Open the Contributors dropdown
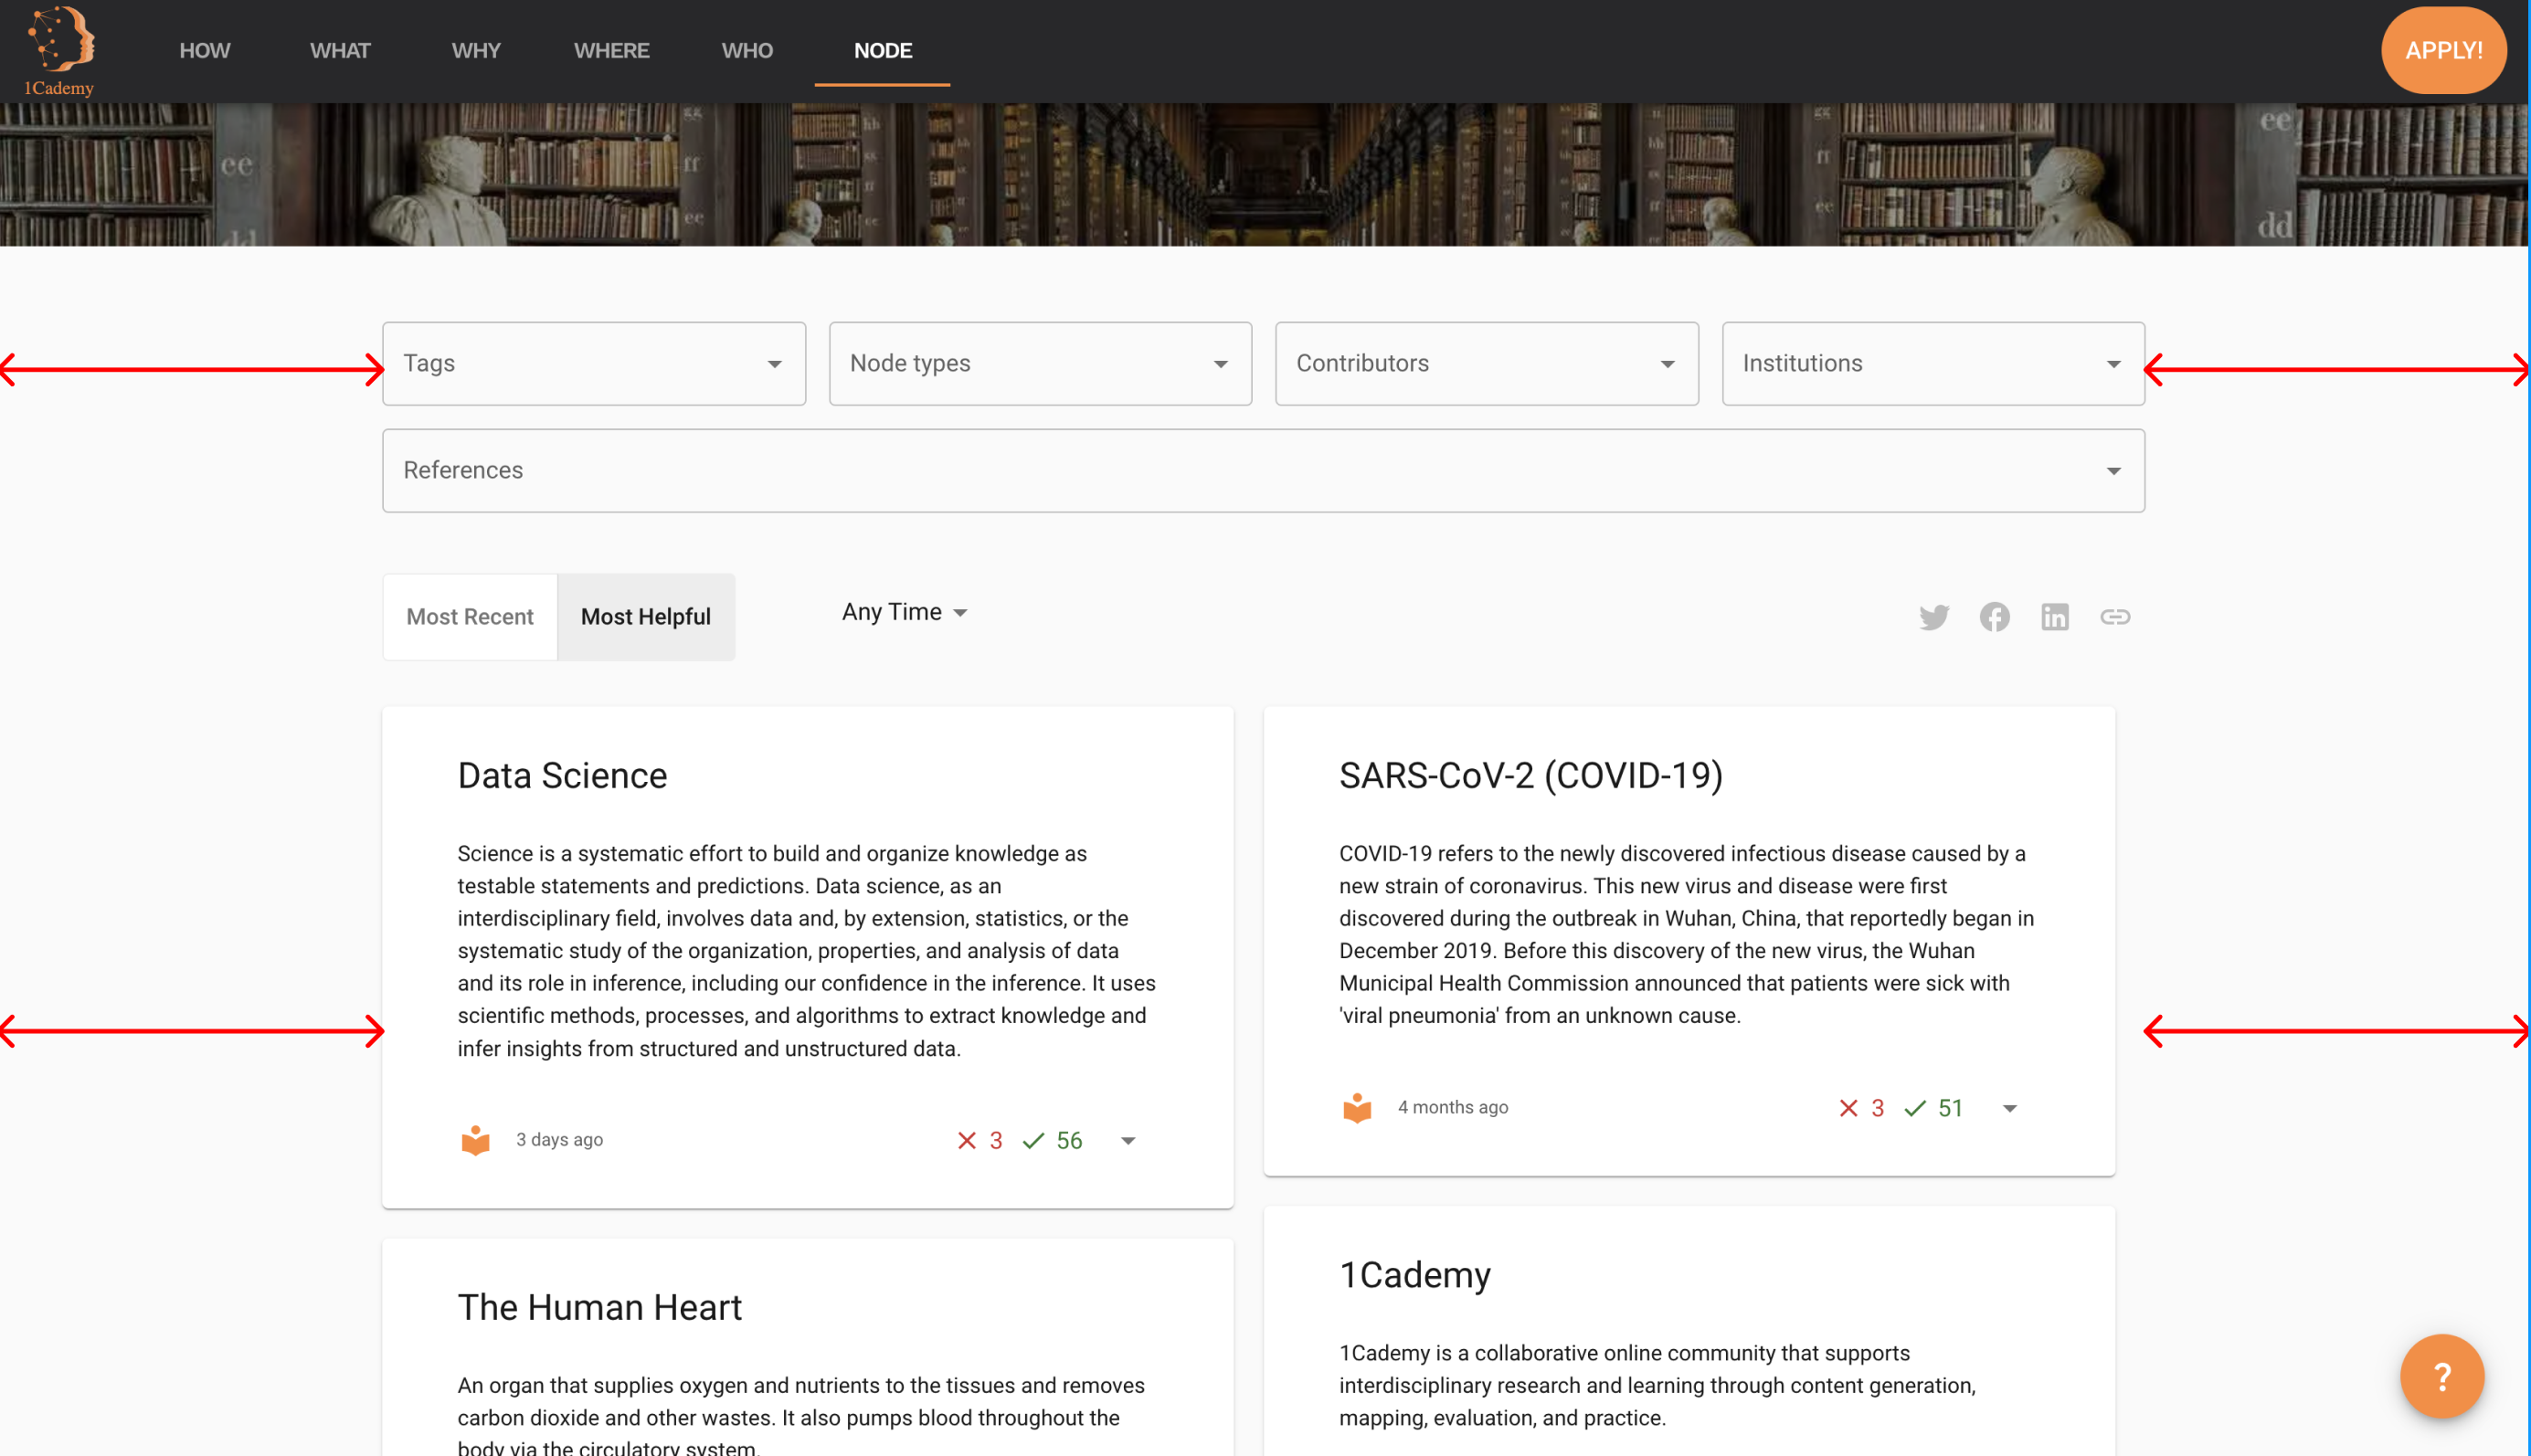 point(1487,364)
